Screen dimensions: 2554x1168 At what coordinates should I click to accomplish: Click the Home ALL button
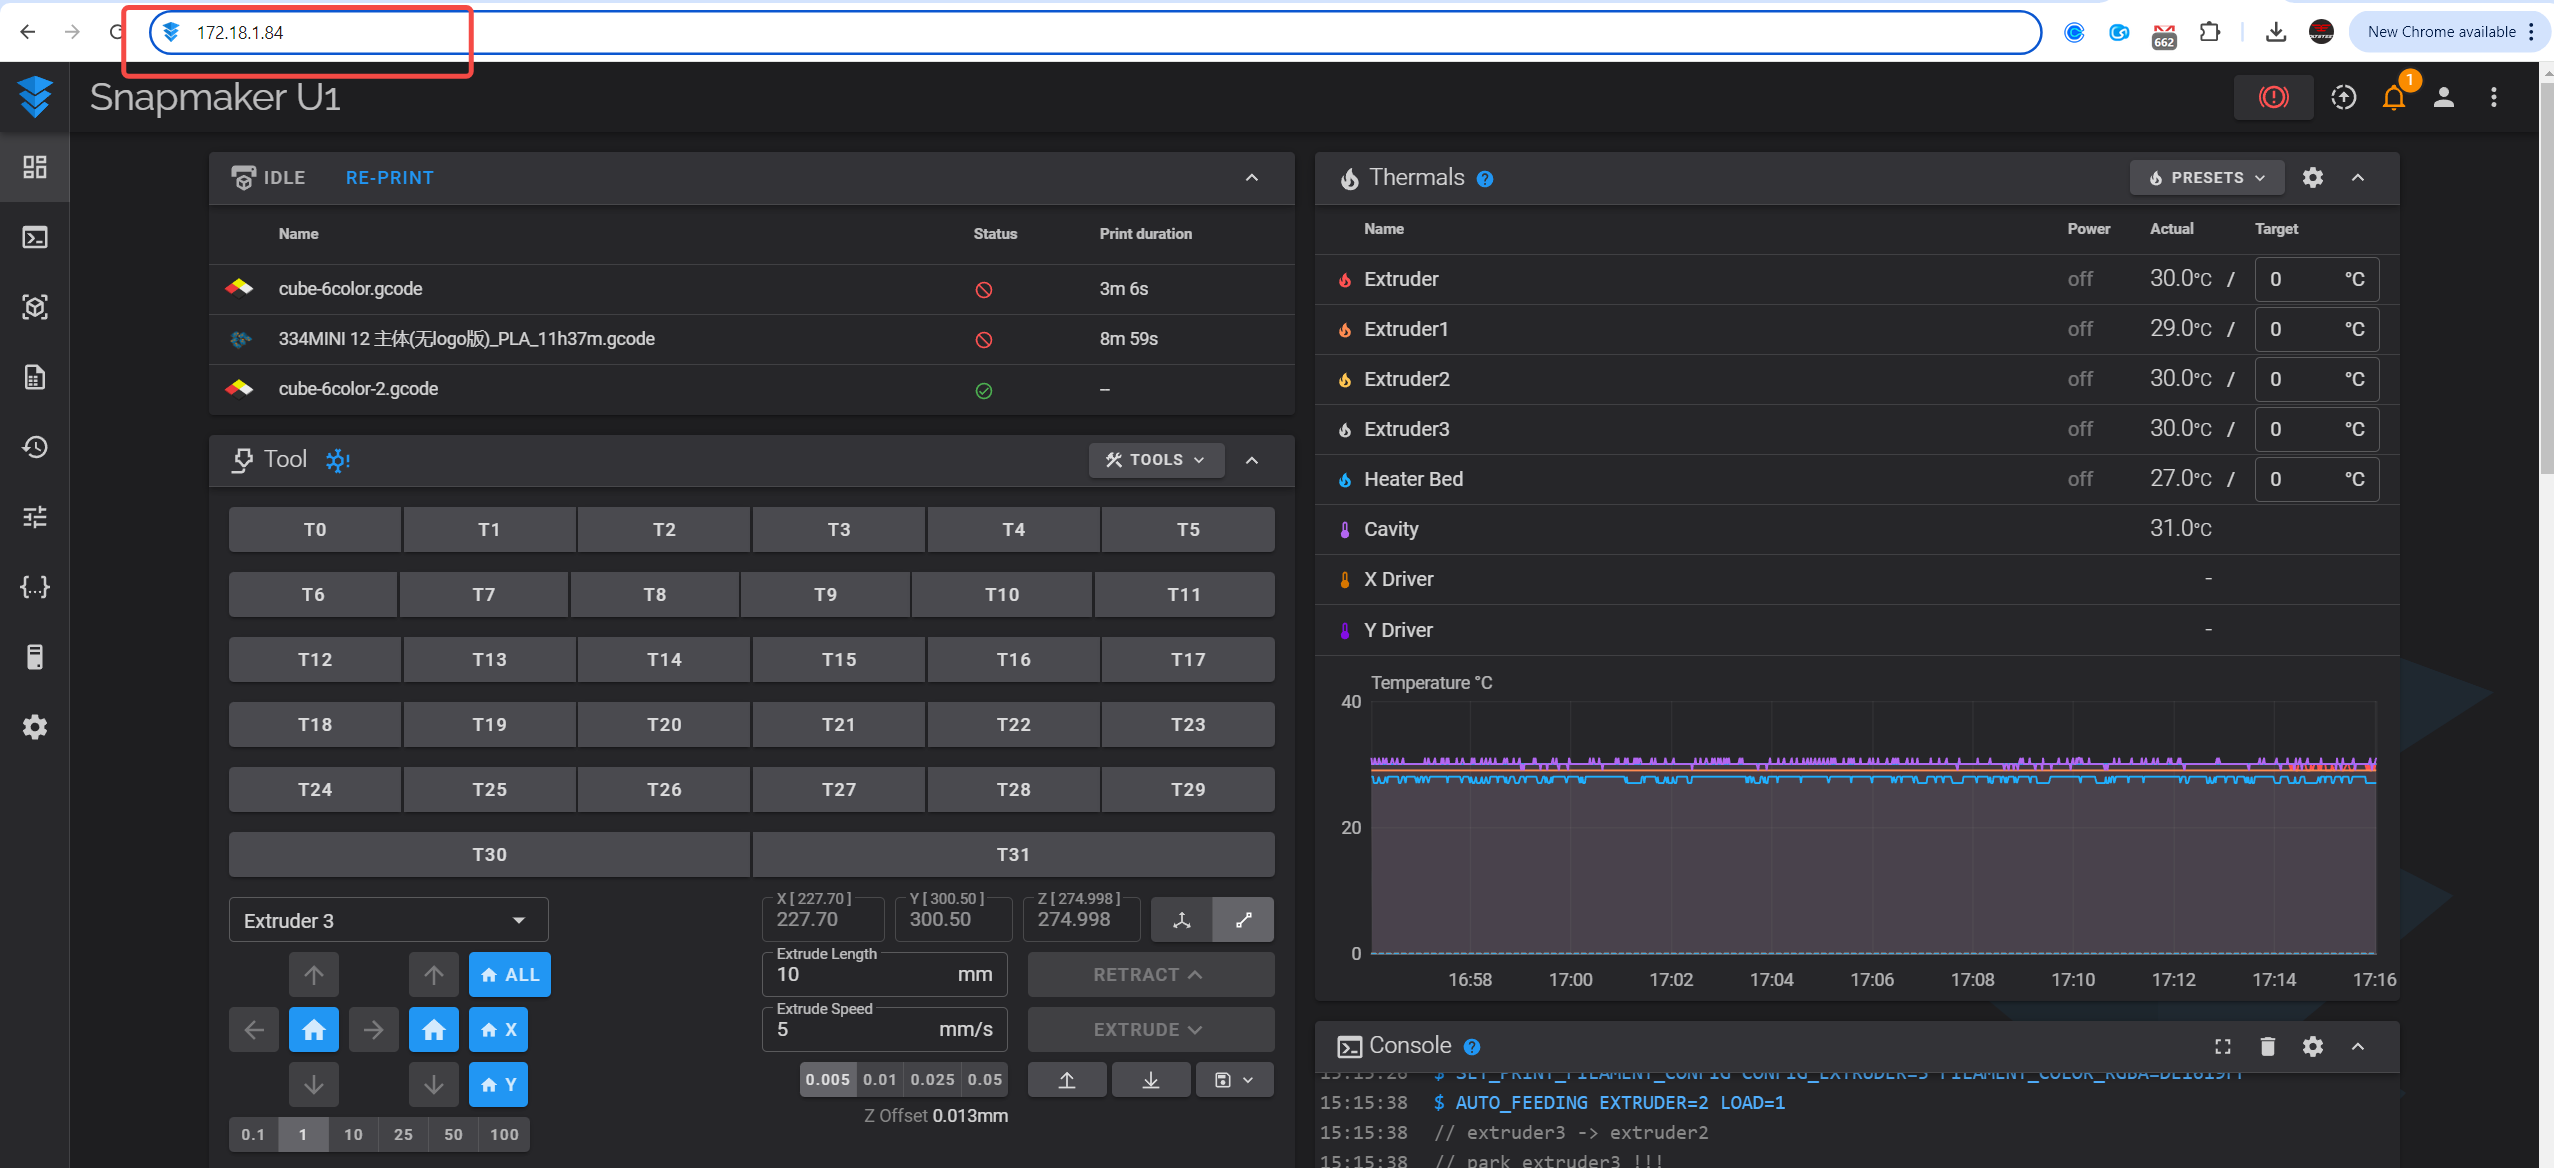[510, 975]
